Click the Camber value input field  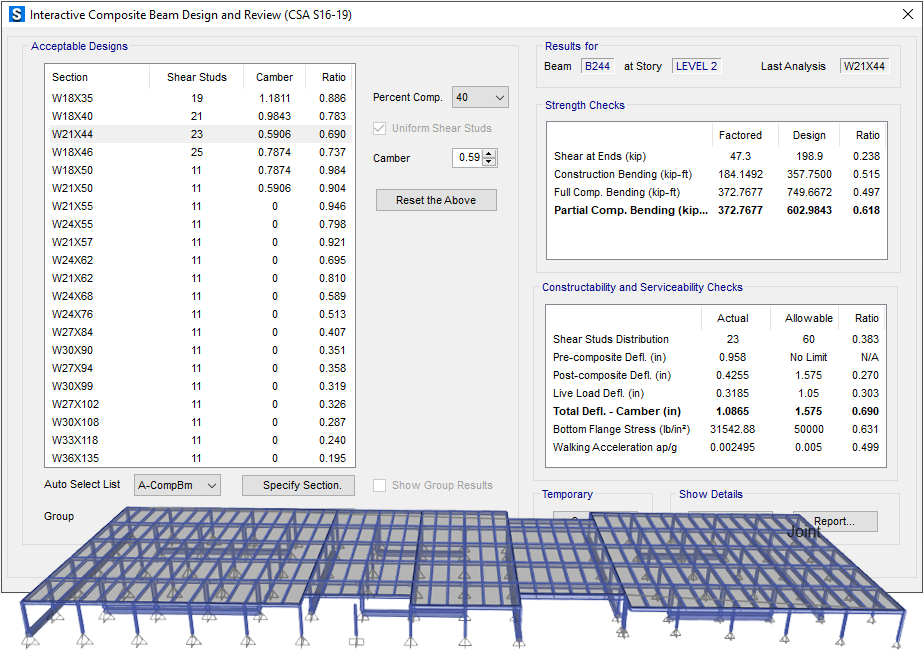pyautogui.click(x=465, y=158)
